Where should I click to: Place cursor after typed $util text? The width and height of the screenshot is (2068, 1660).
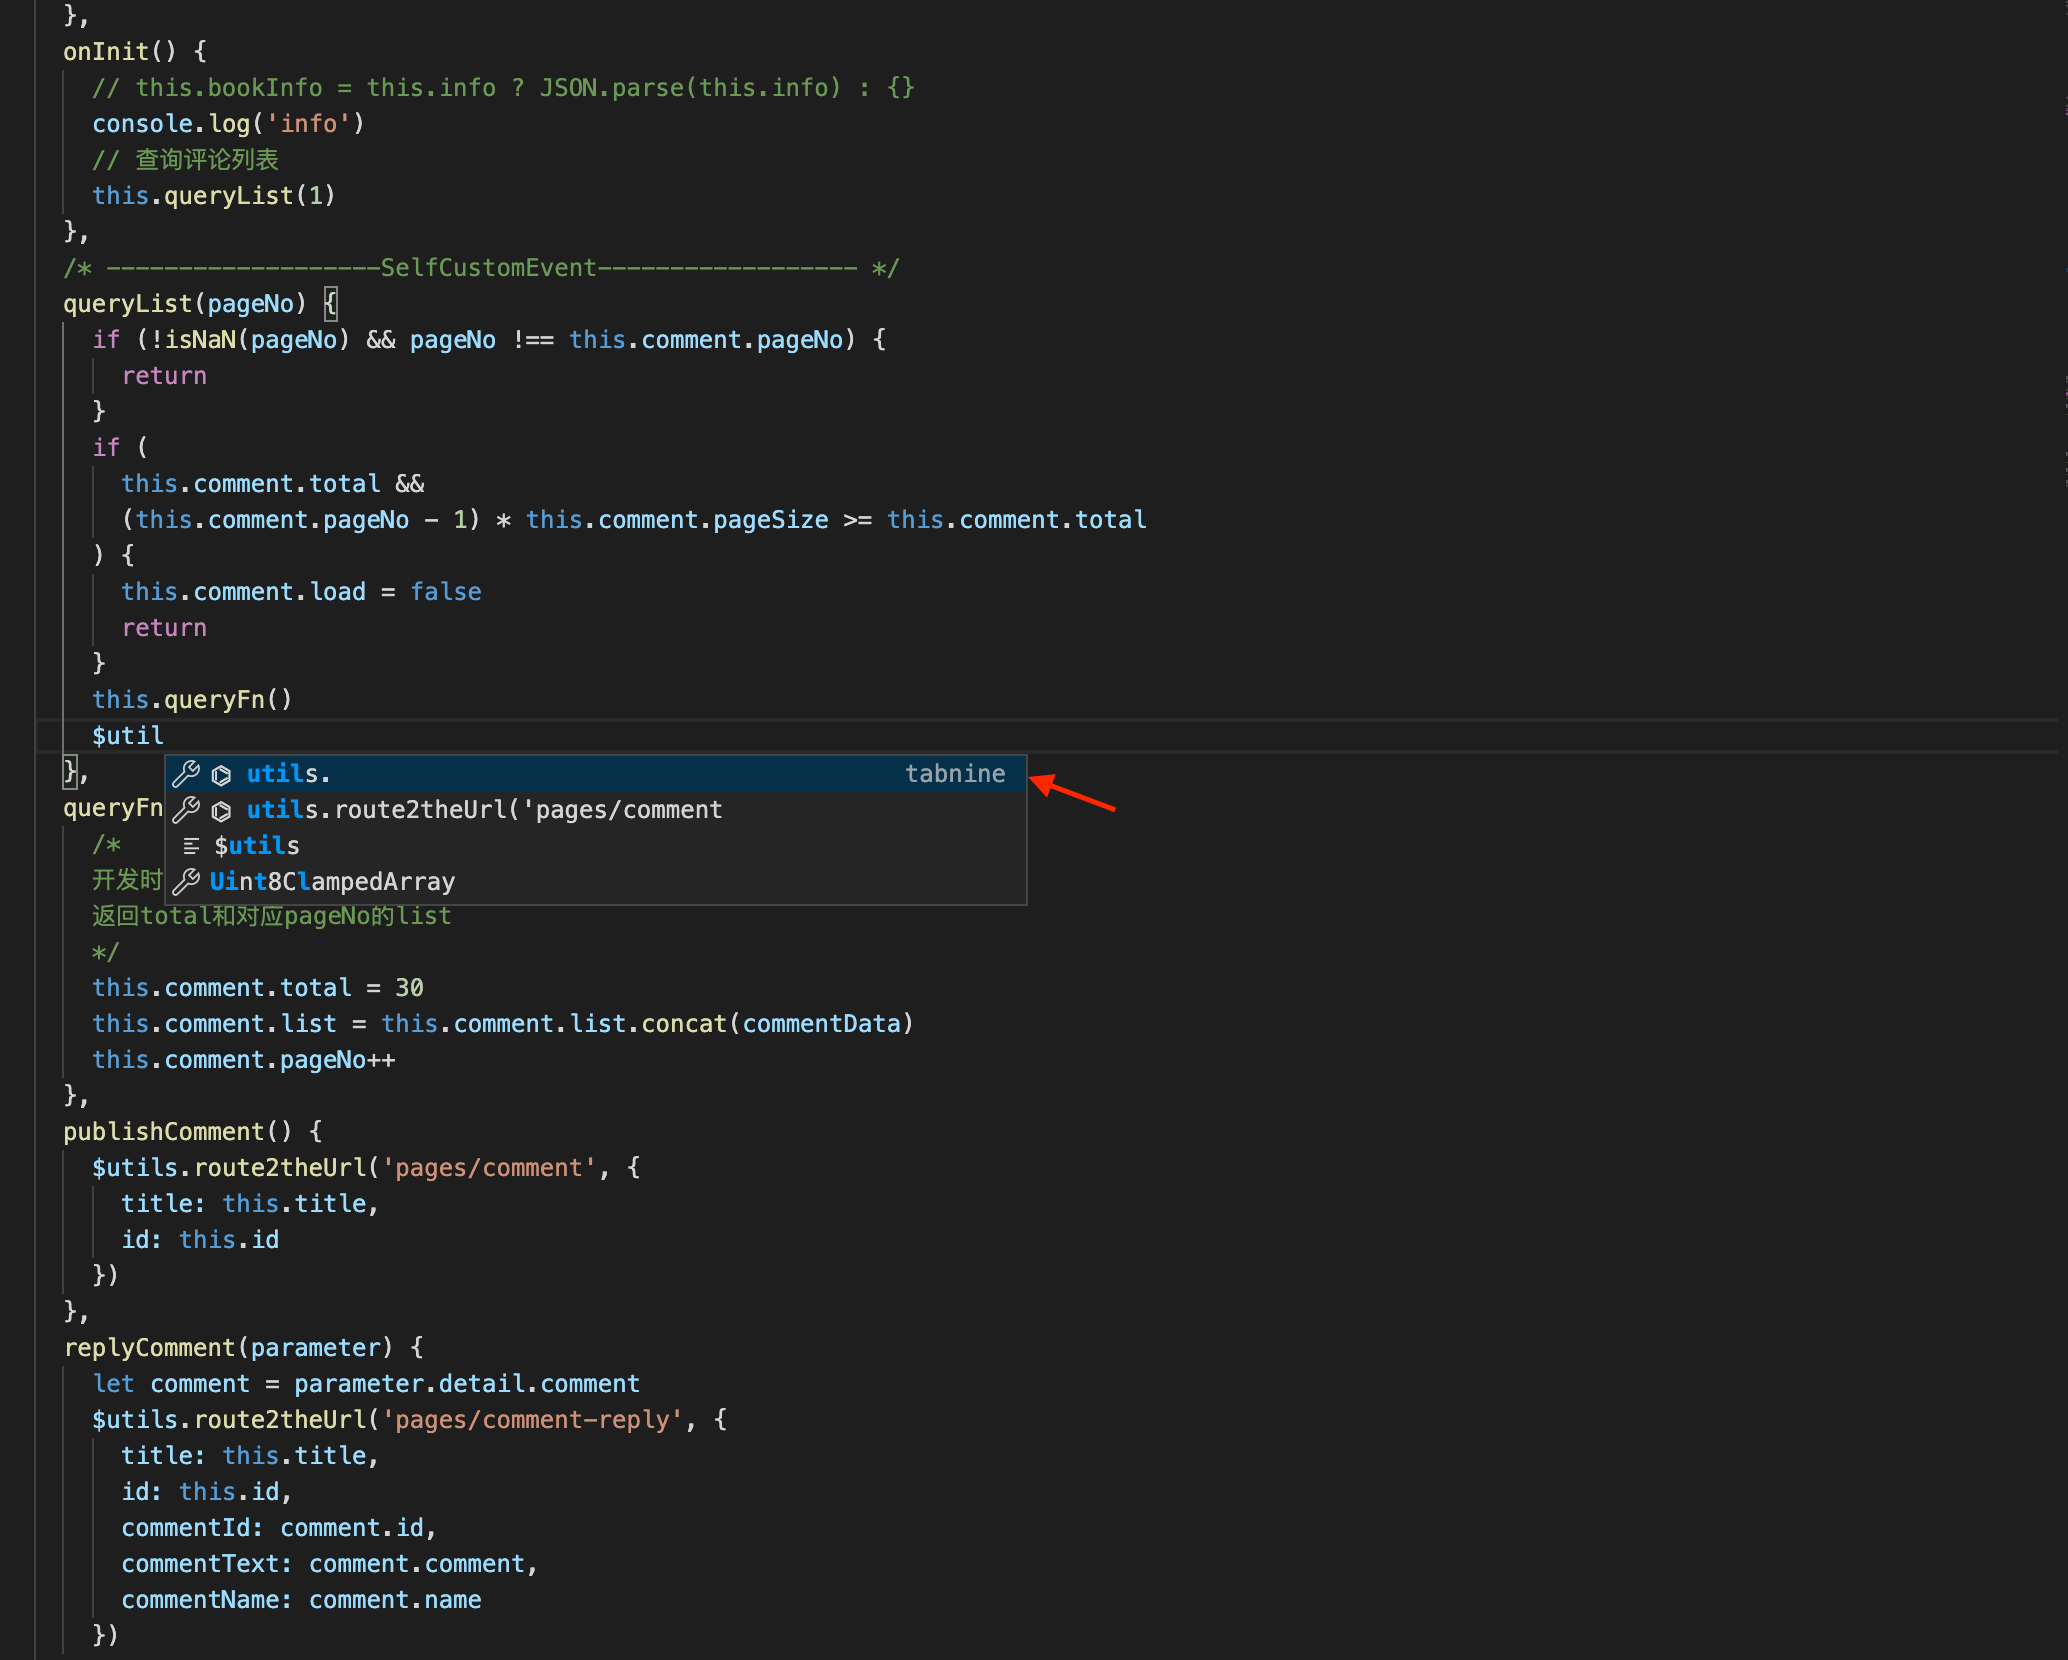[165, 736]
